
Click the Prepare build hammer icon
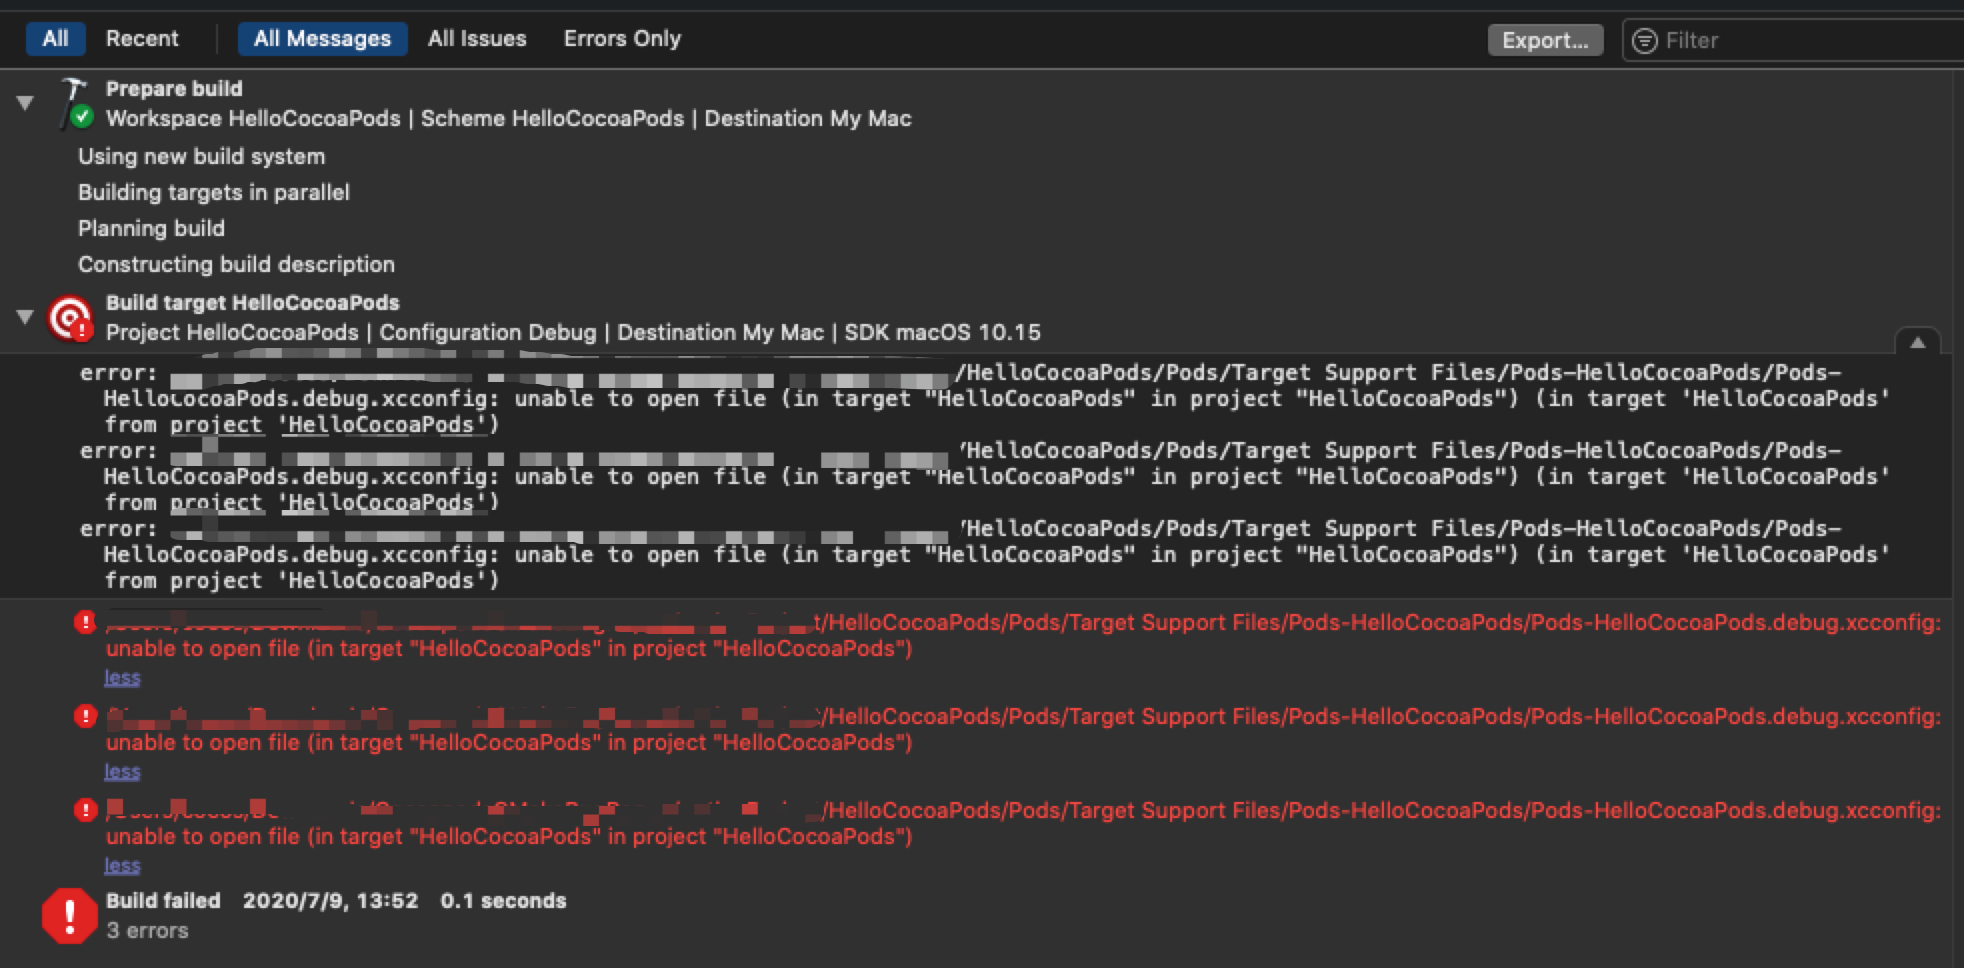pos(74,104)
